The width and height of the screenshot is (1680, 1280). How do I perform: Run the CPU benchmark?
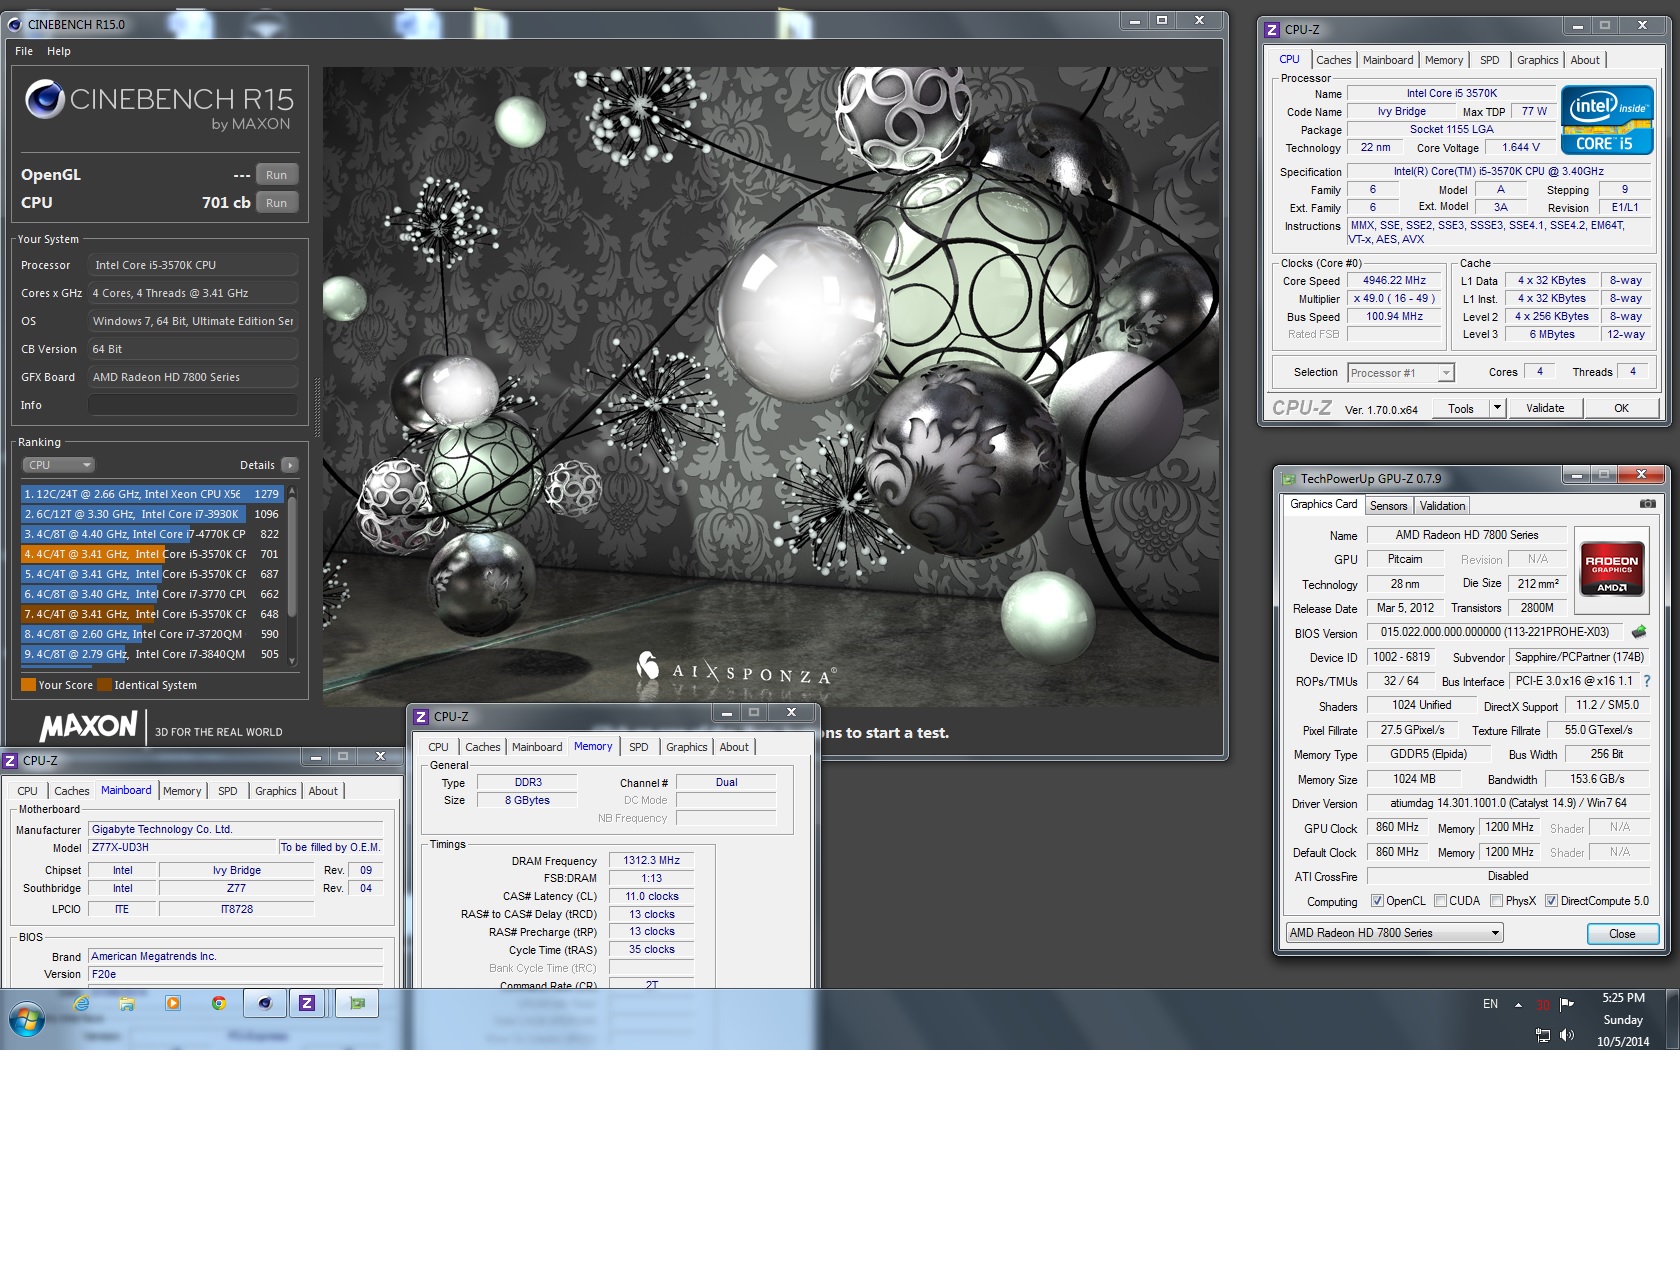coord(277,203)
